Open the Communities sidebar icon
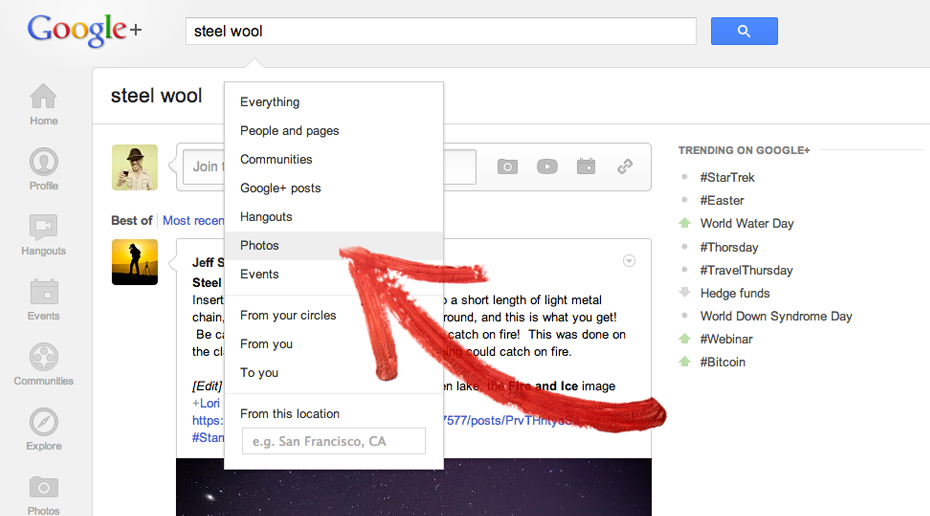 tap(43, 364)
